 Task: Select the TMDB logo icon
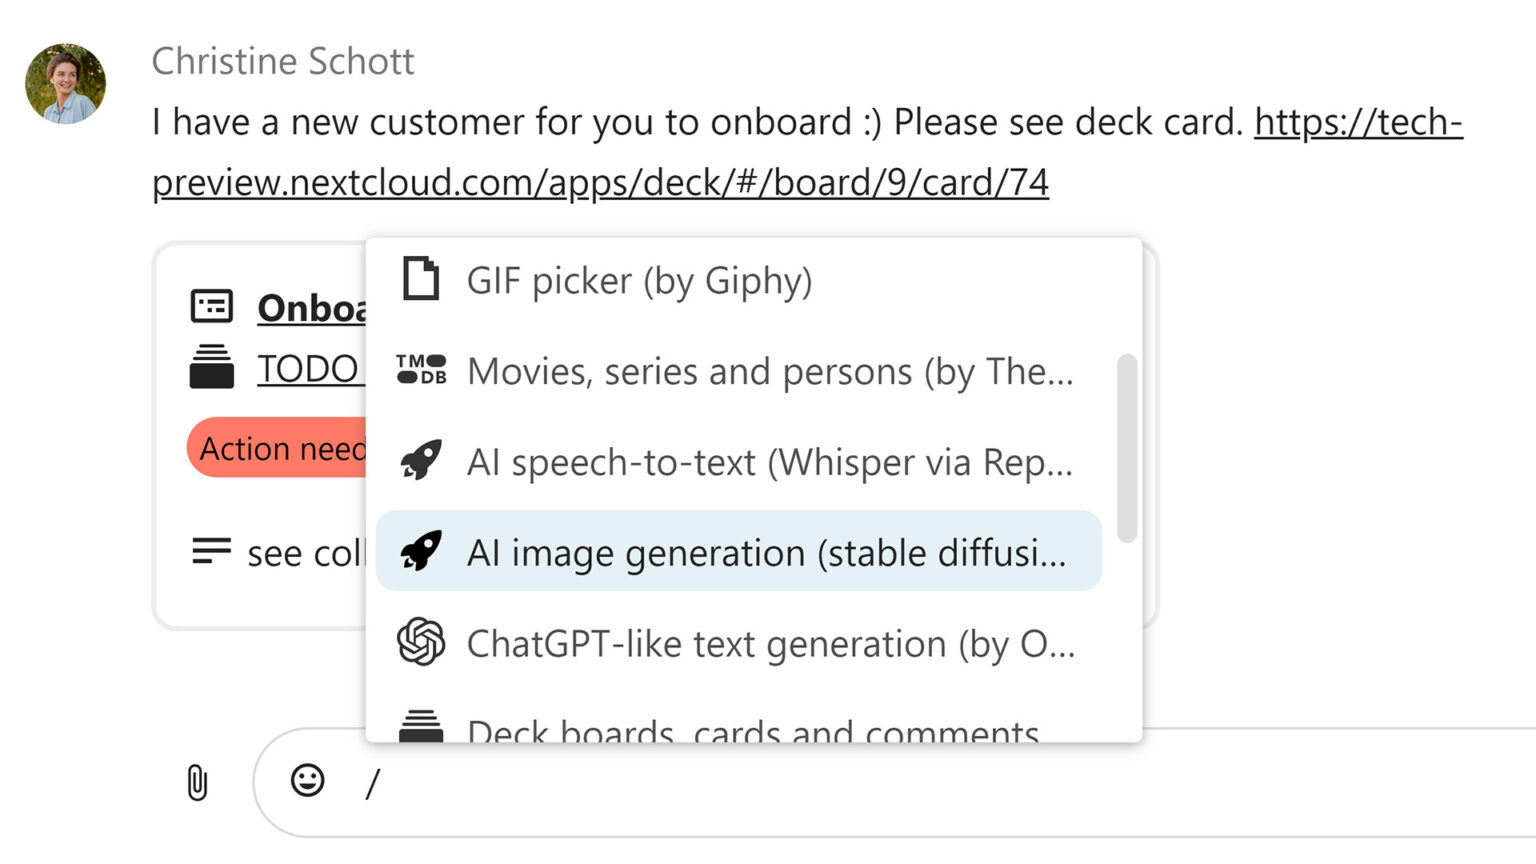[421, 370]
